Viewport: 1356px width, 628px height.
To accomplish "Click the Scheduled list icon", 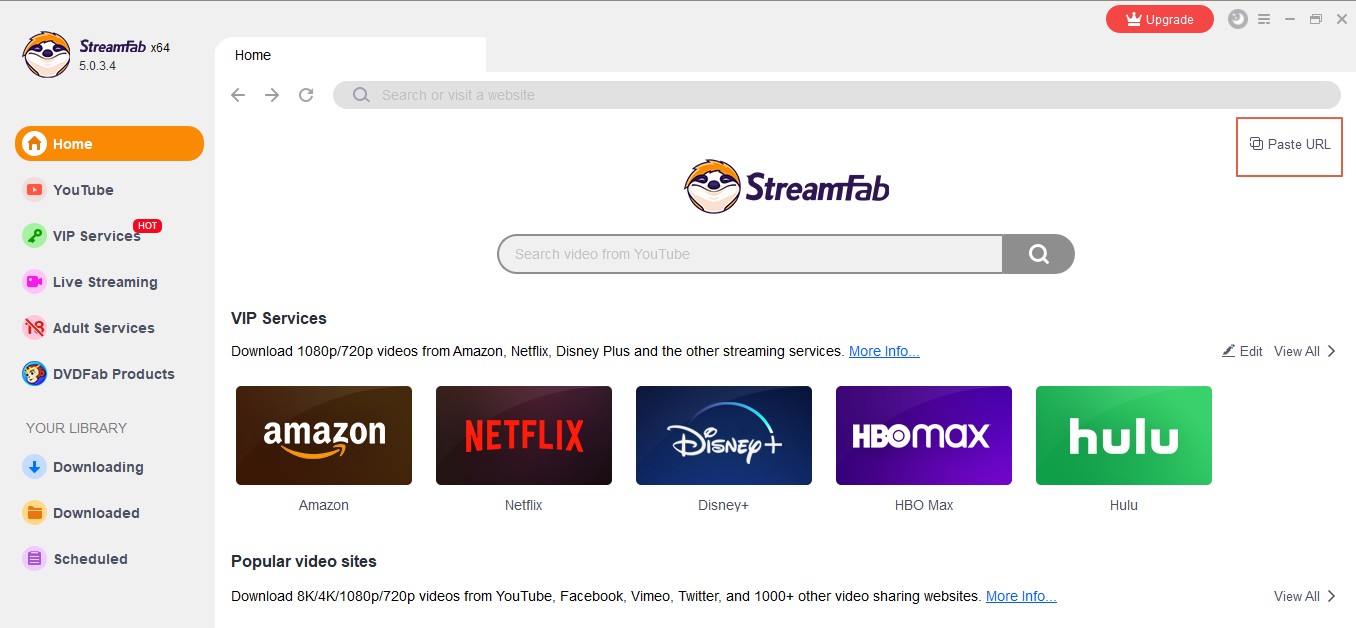I will point(35,559).
